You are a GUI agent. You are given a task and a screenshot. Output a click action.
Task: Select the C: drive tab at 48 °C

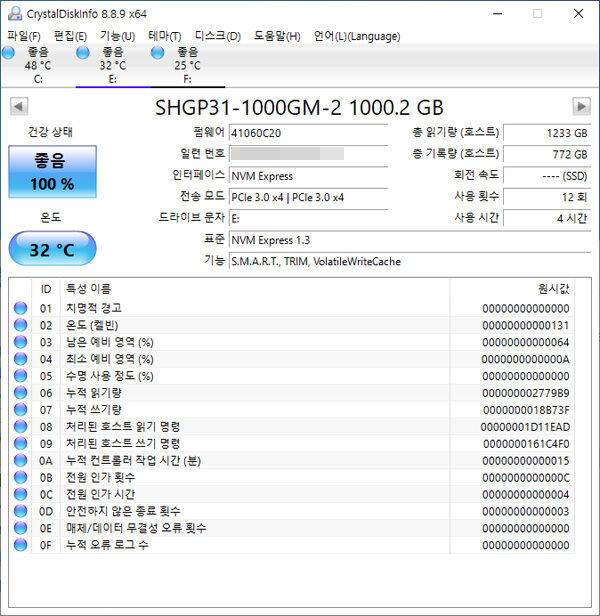pos(38,65)
